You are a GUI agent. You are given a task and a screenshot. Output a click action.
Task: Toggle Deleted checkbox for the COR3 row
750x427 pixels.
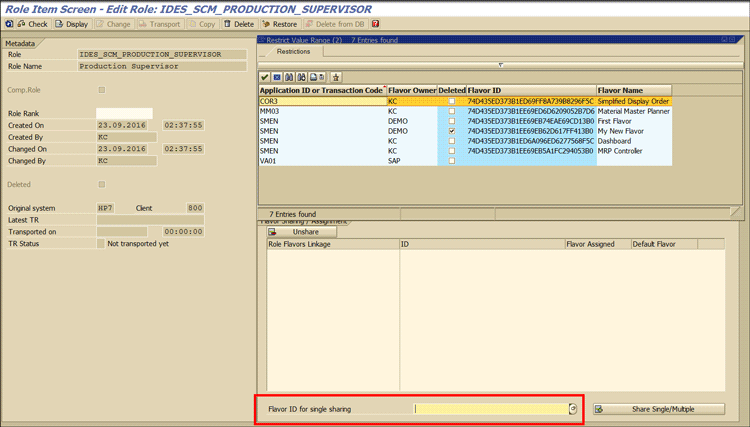coord(452,101)
